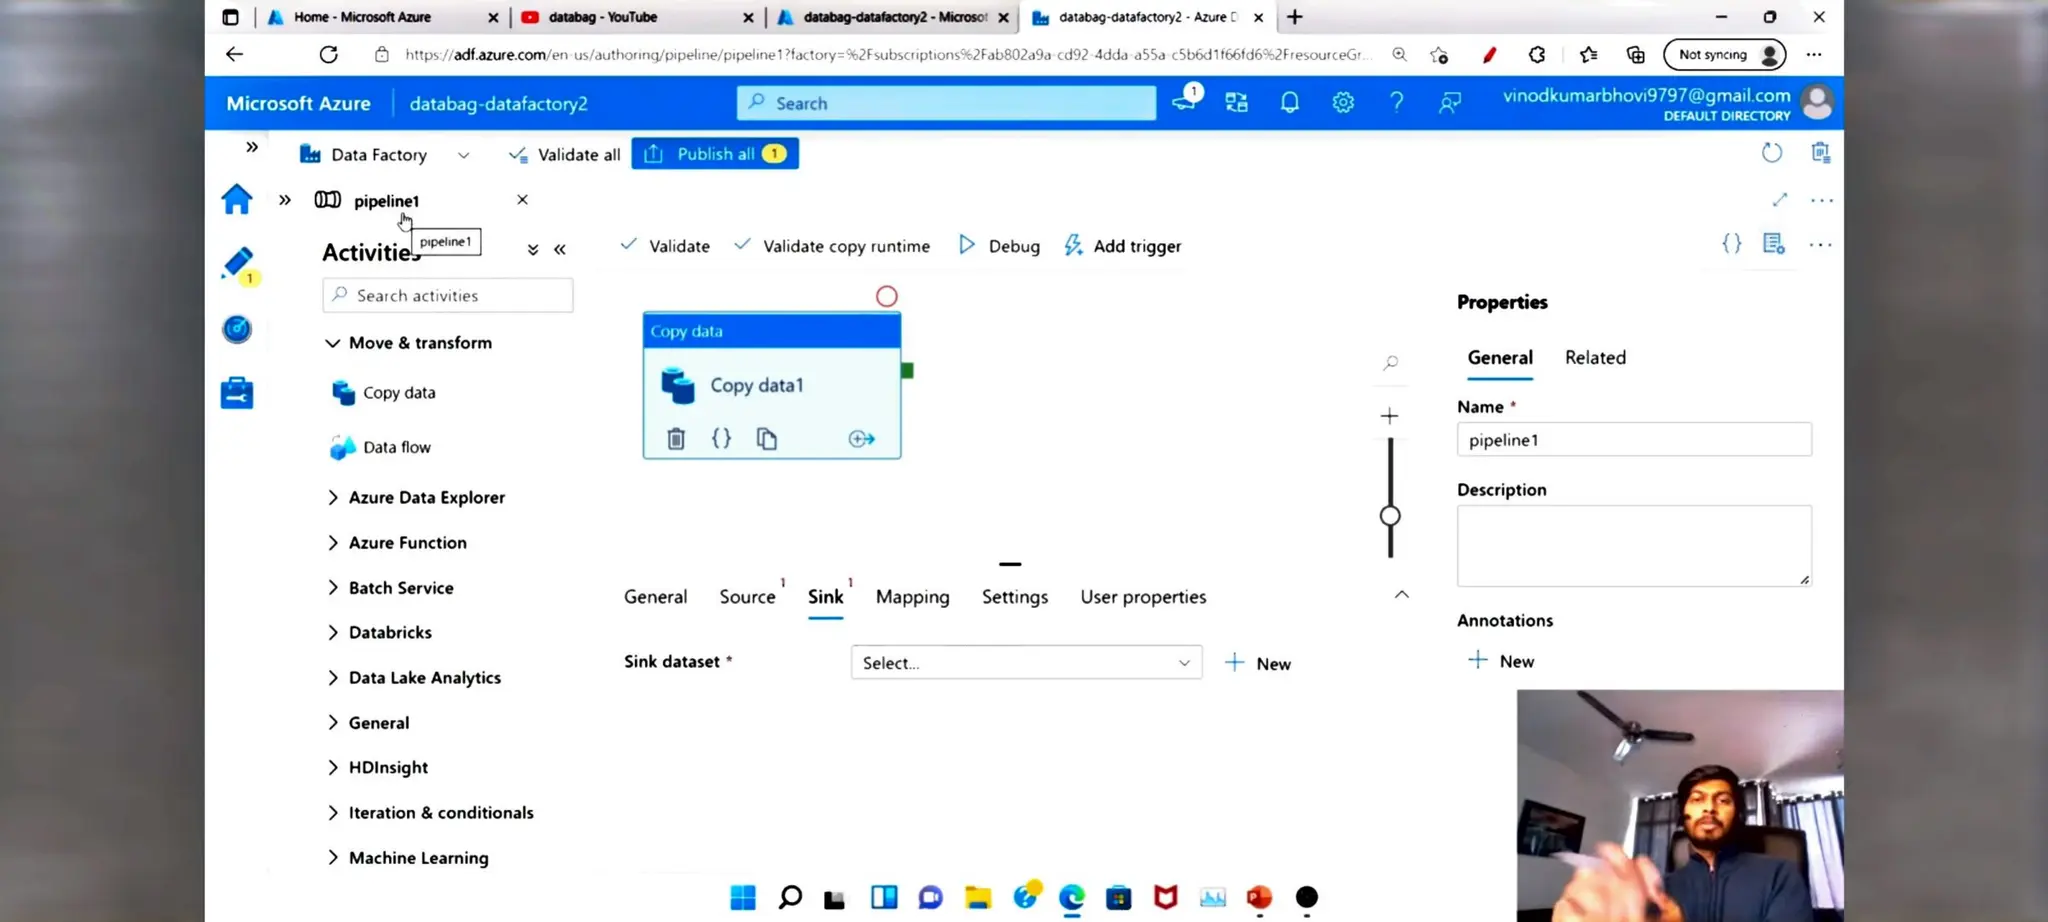Switch to the Related tab in Properties
The image size is (2048, 922).
pyautogui.click(x=1595, y=357)
